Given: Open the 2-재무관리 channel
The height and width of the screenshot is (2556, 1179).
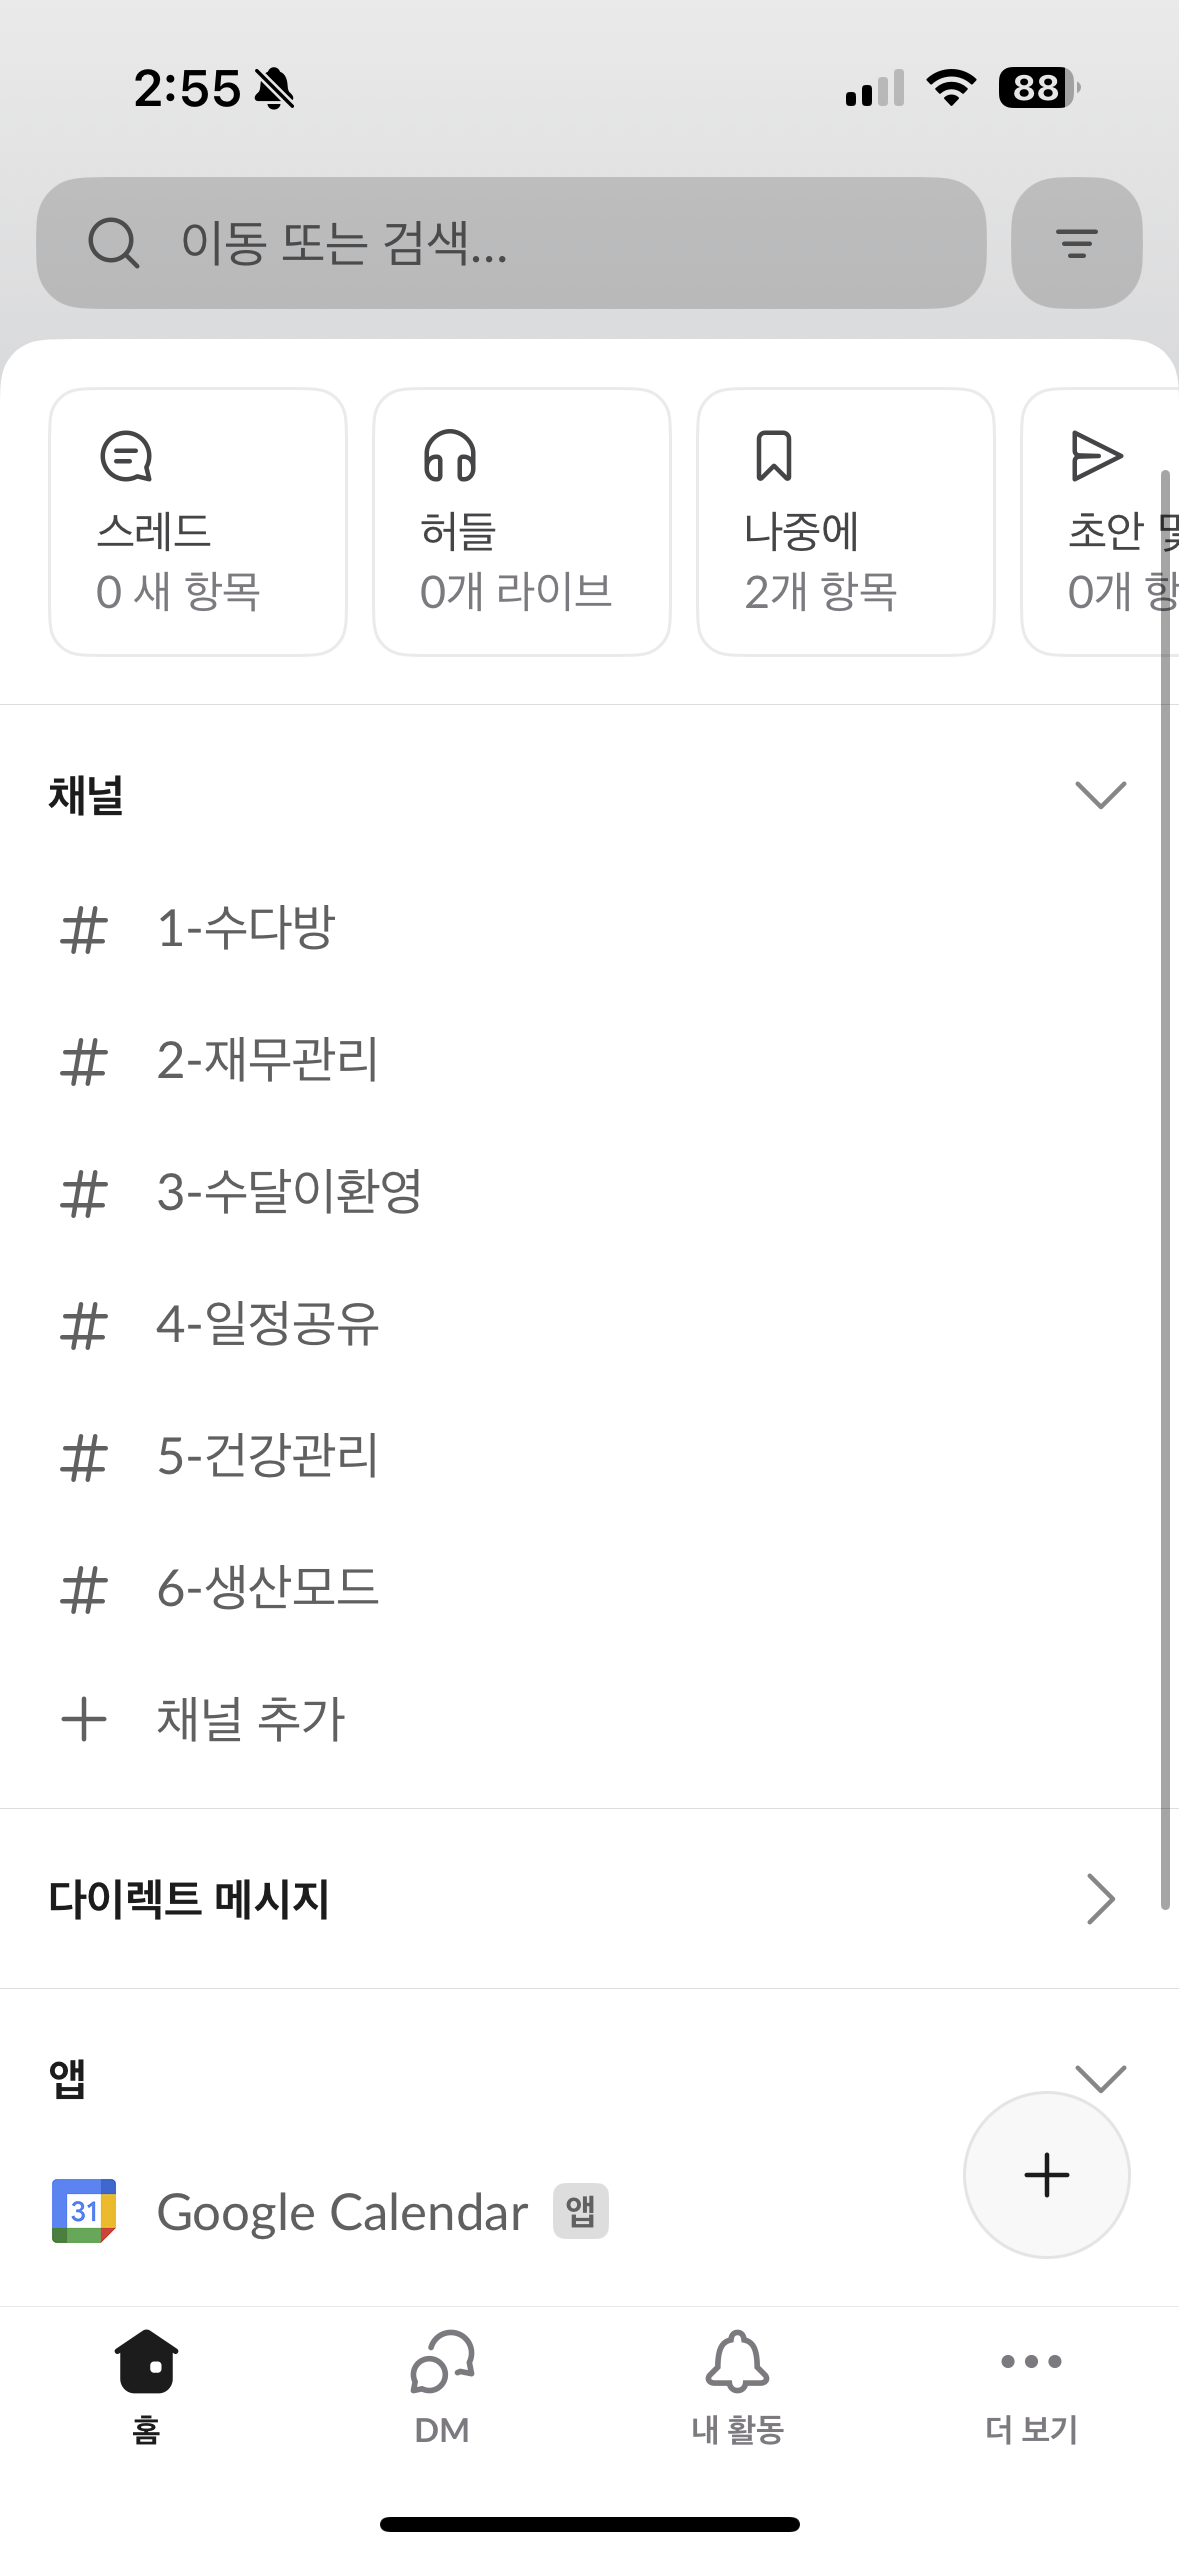Looking at the screenshot, I should point(267,1060).
